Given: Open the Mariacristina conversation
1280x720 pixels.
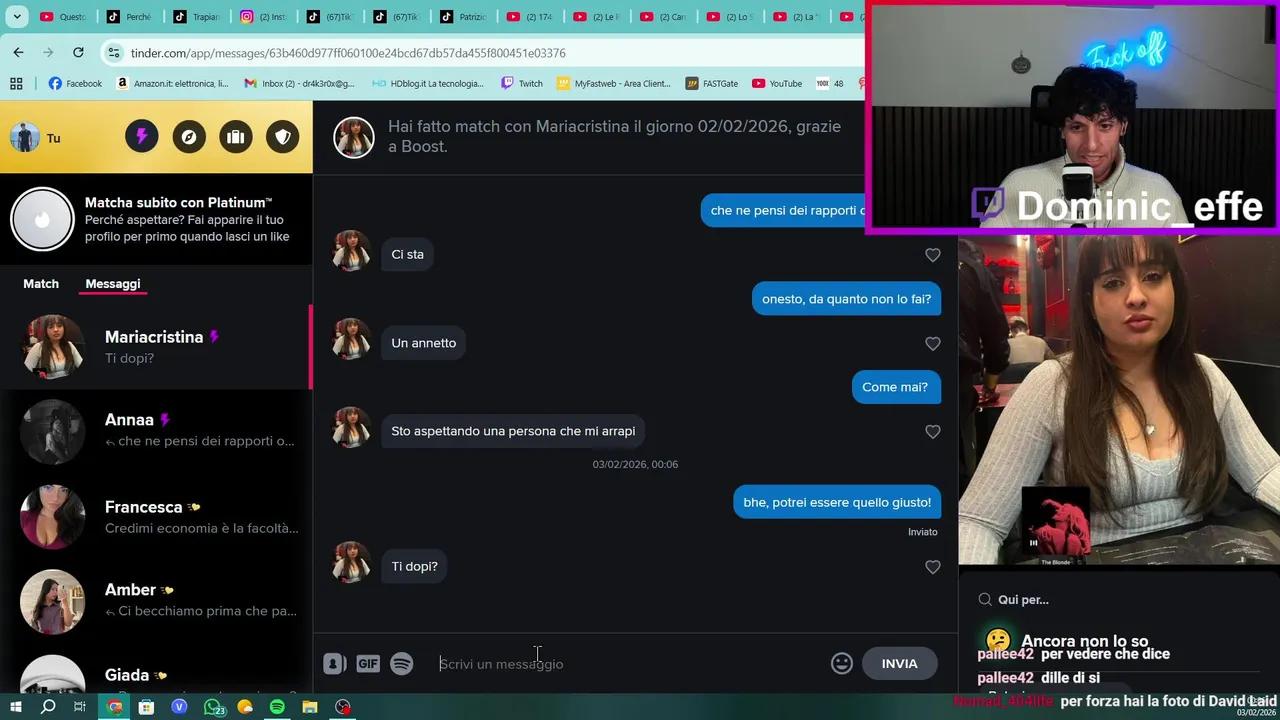Looking at the screenshot, I should pos(156,347).
